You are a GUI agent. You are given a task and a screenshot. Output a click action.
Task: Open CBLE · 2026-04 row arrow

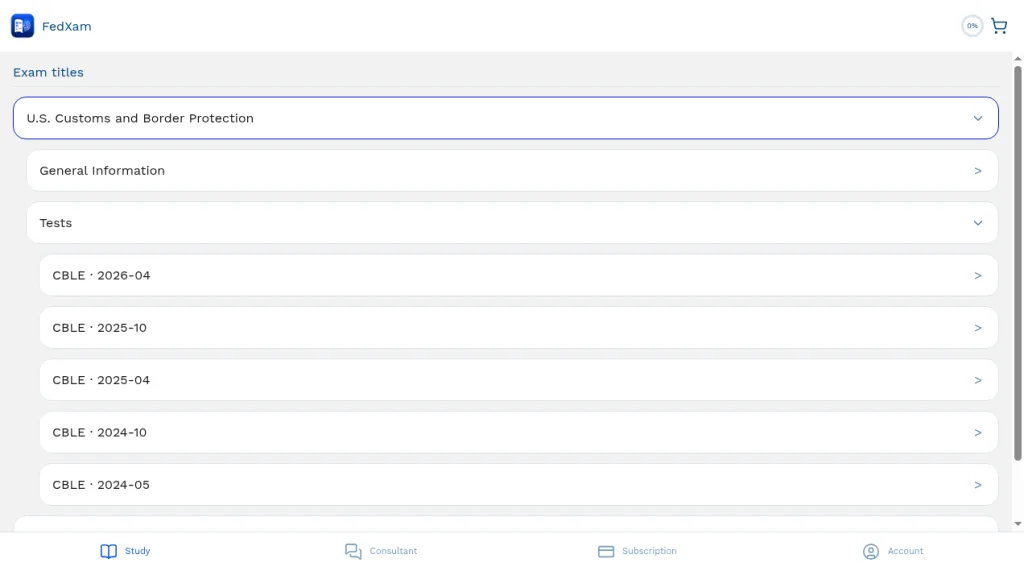coord(978,276)
